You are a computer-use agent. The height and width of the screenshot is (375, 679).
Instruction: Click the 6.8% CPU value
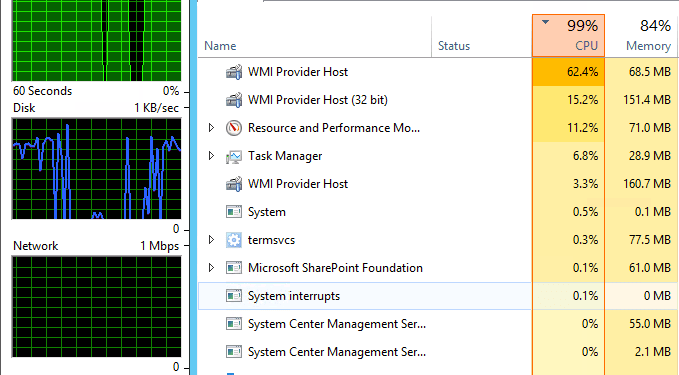pos(585,156)
